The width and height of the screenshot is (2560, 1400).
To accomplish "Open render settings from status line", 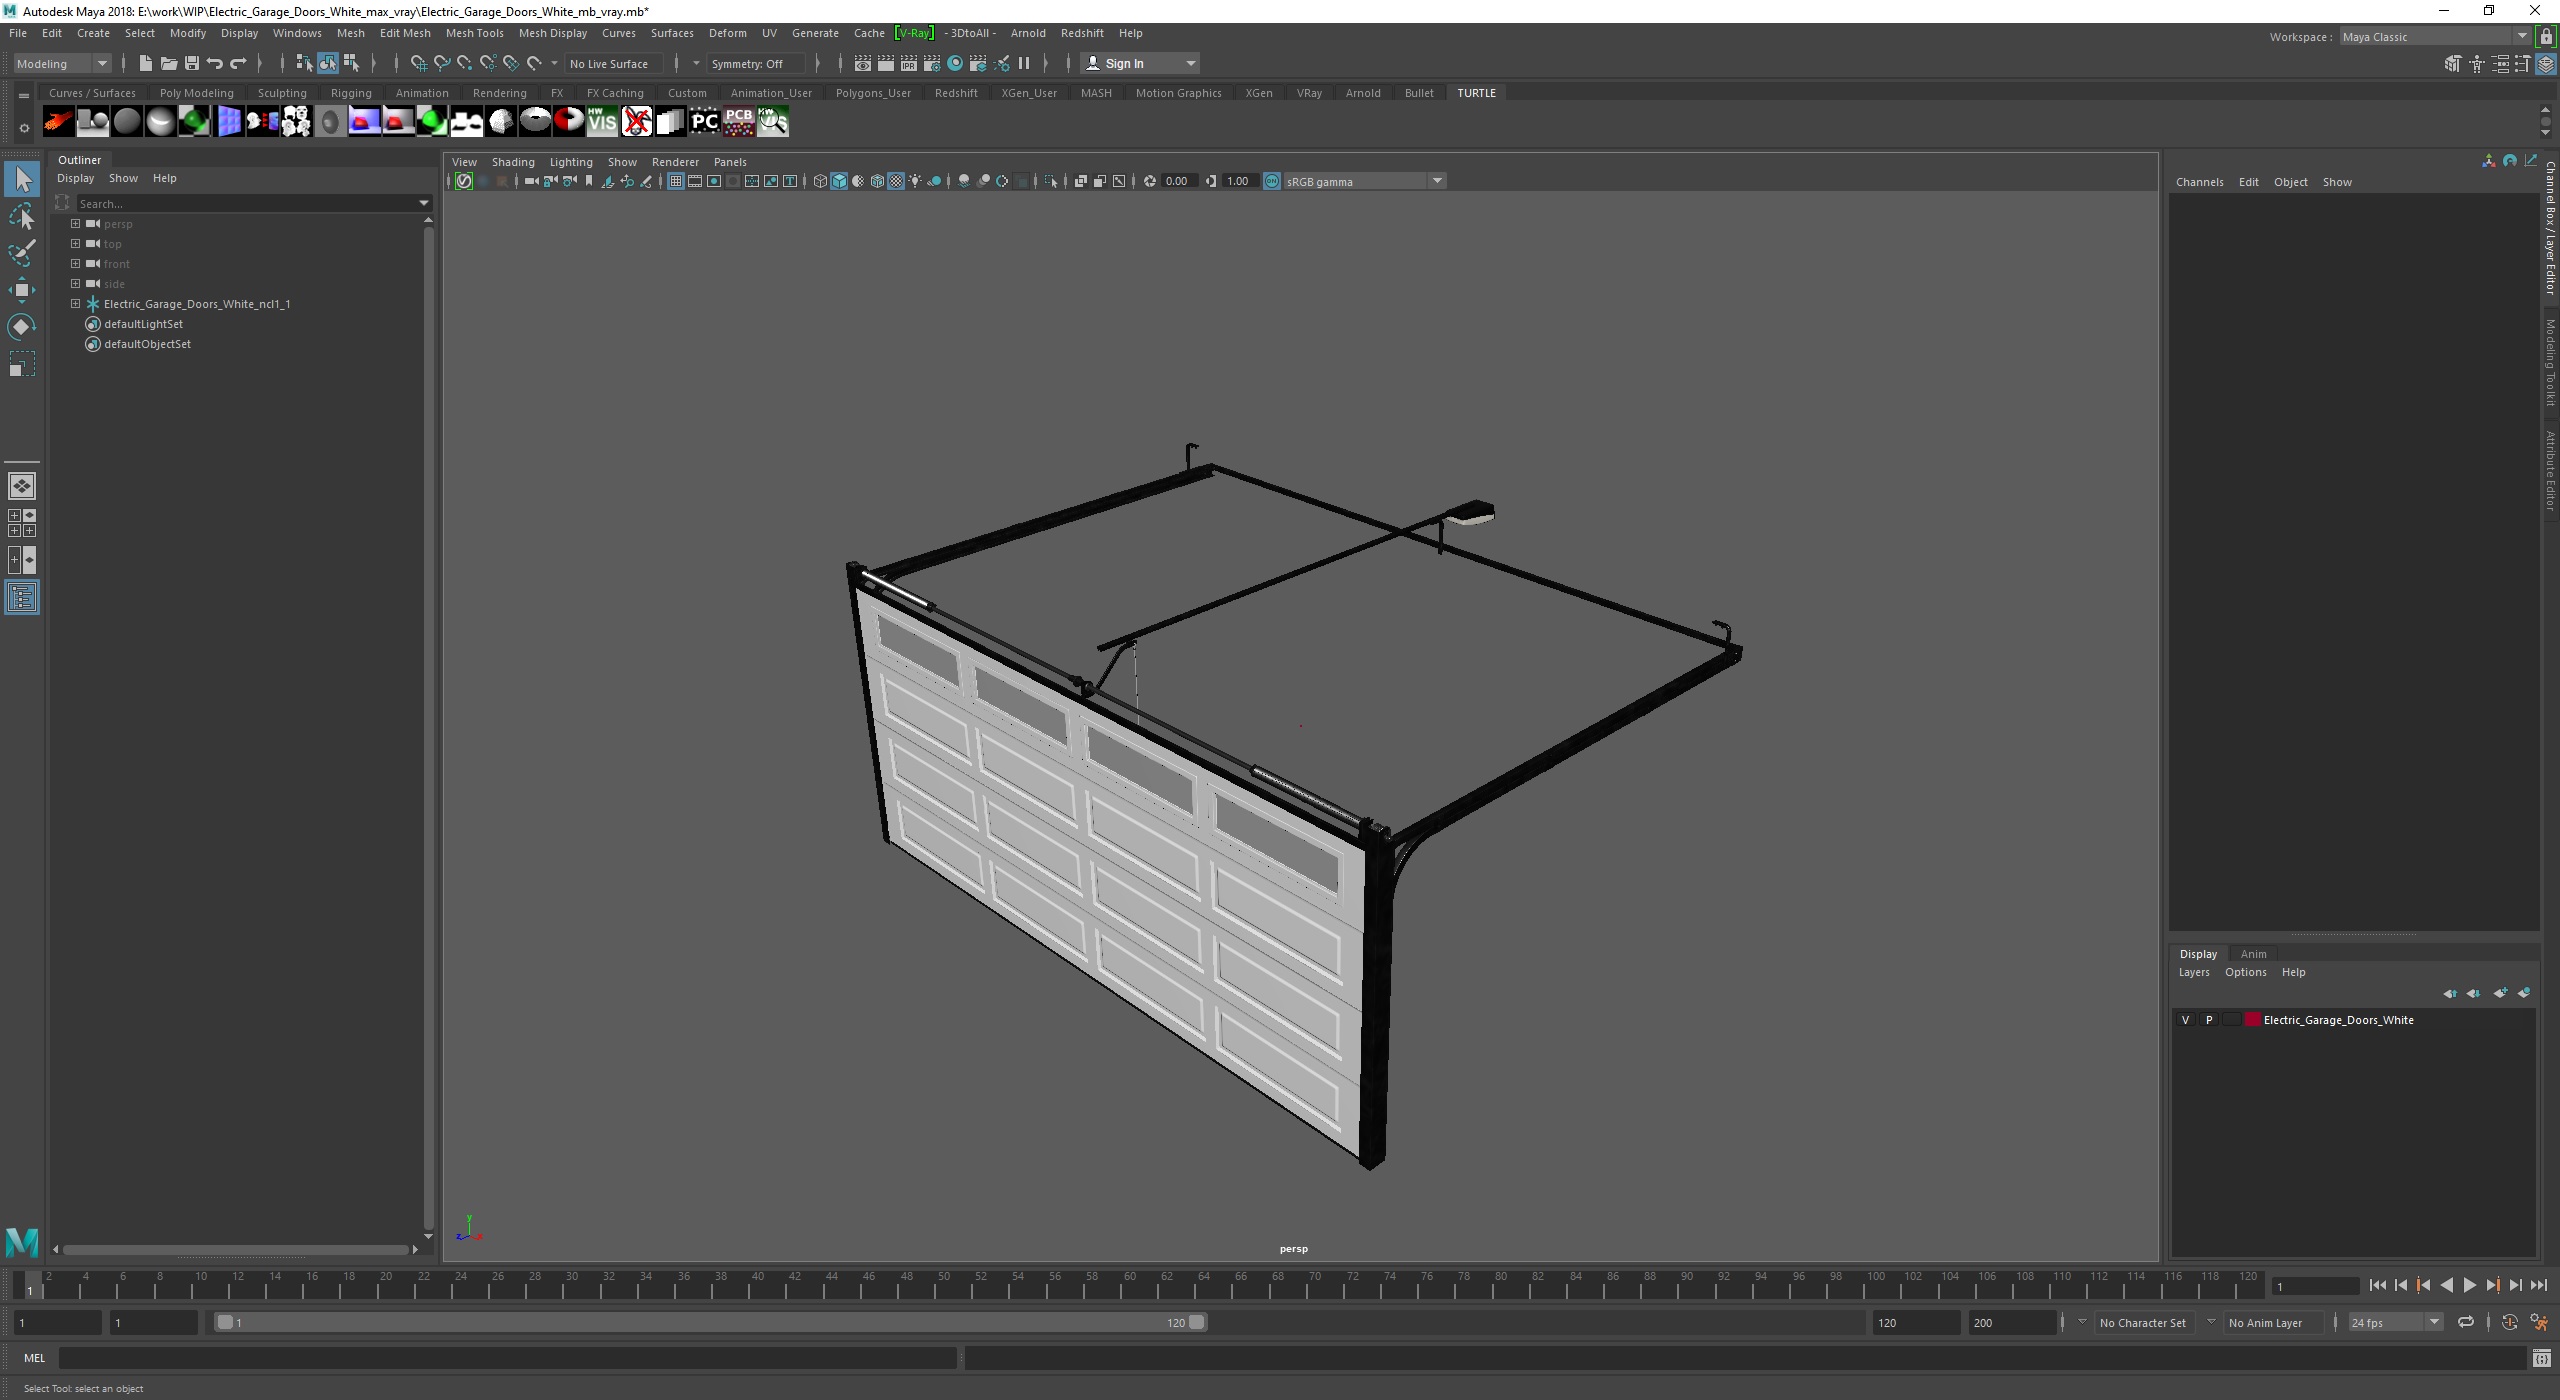I will 932,63.
